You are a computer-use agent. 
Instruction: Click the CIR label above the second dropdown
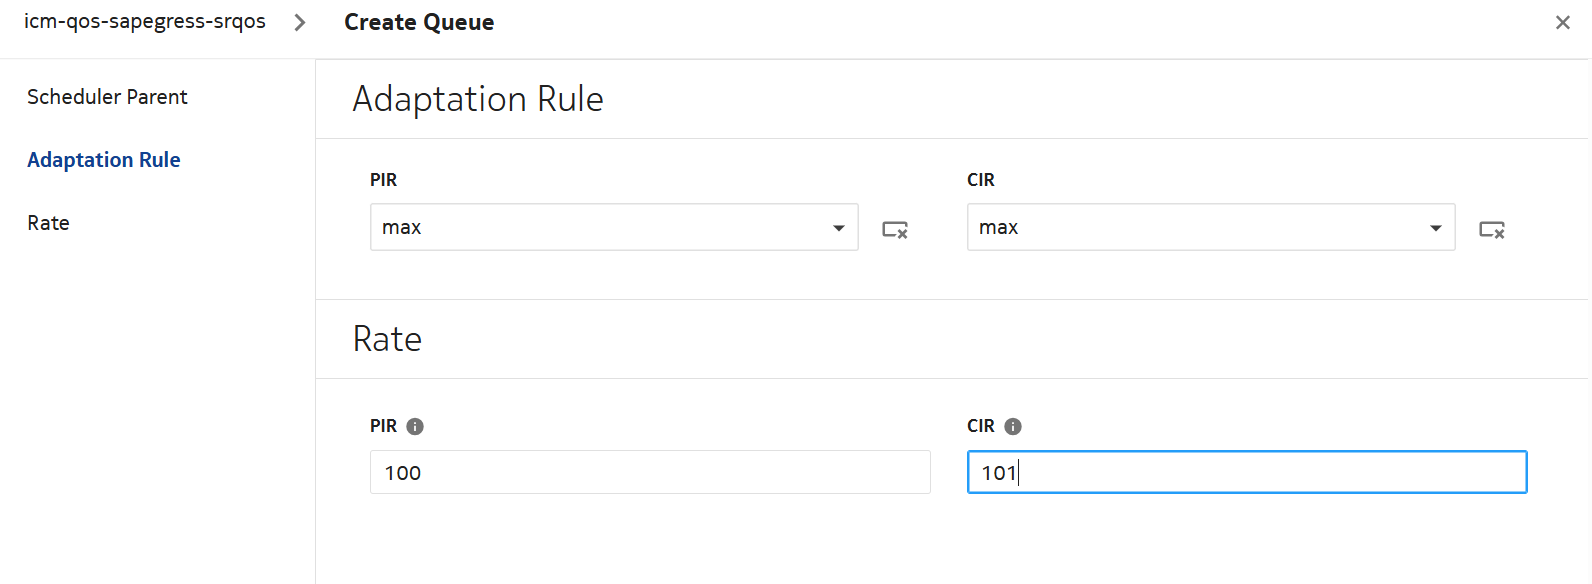tap(980, 180)
